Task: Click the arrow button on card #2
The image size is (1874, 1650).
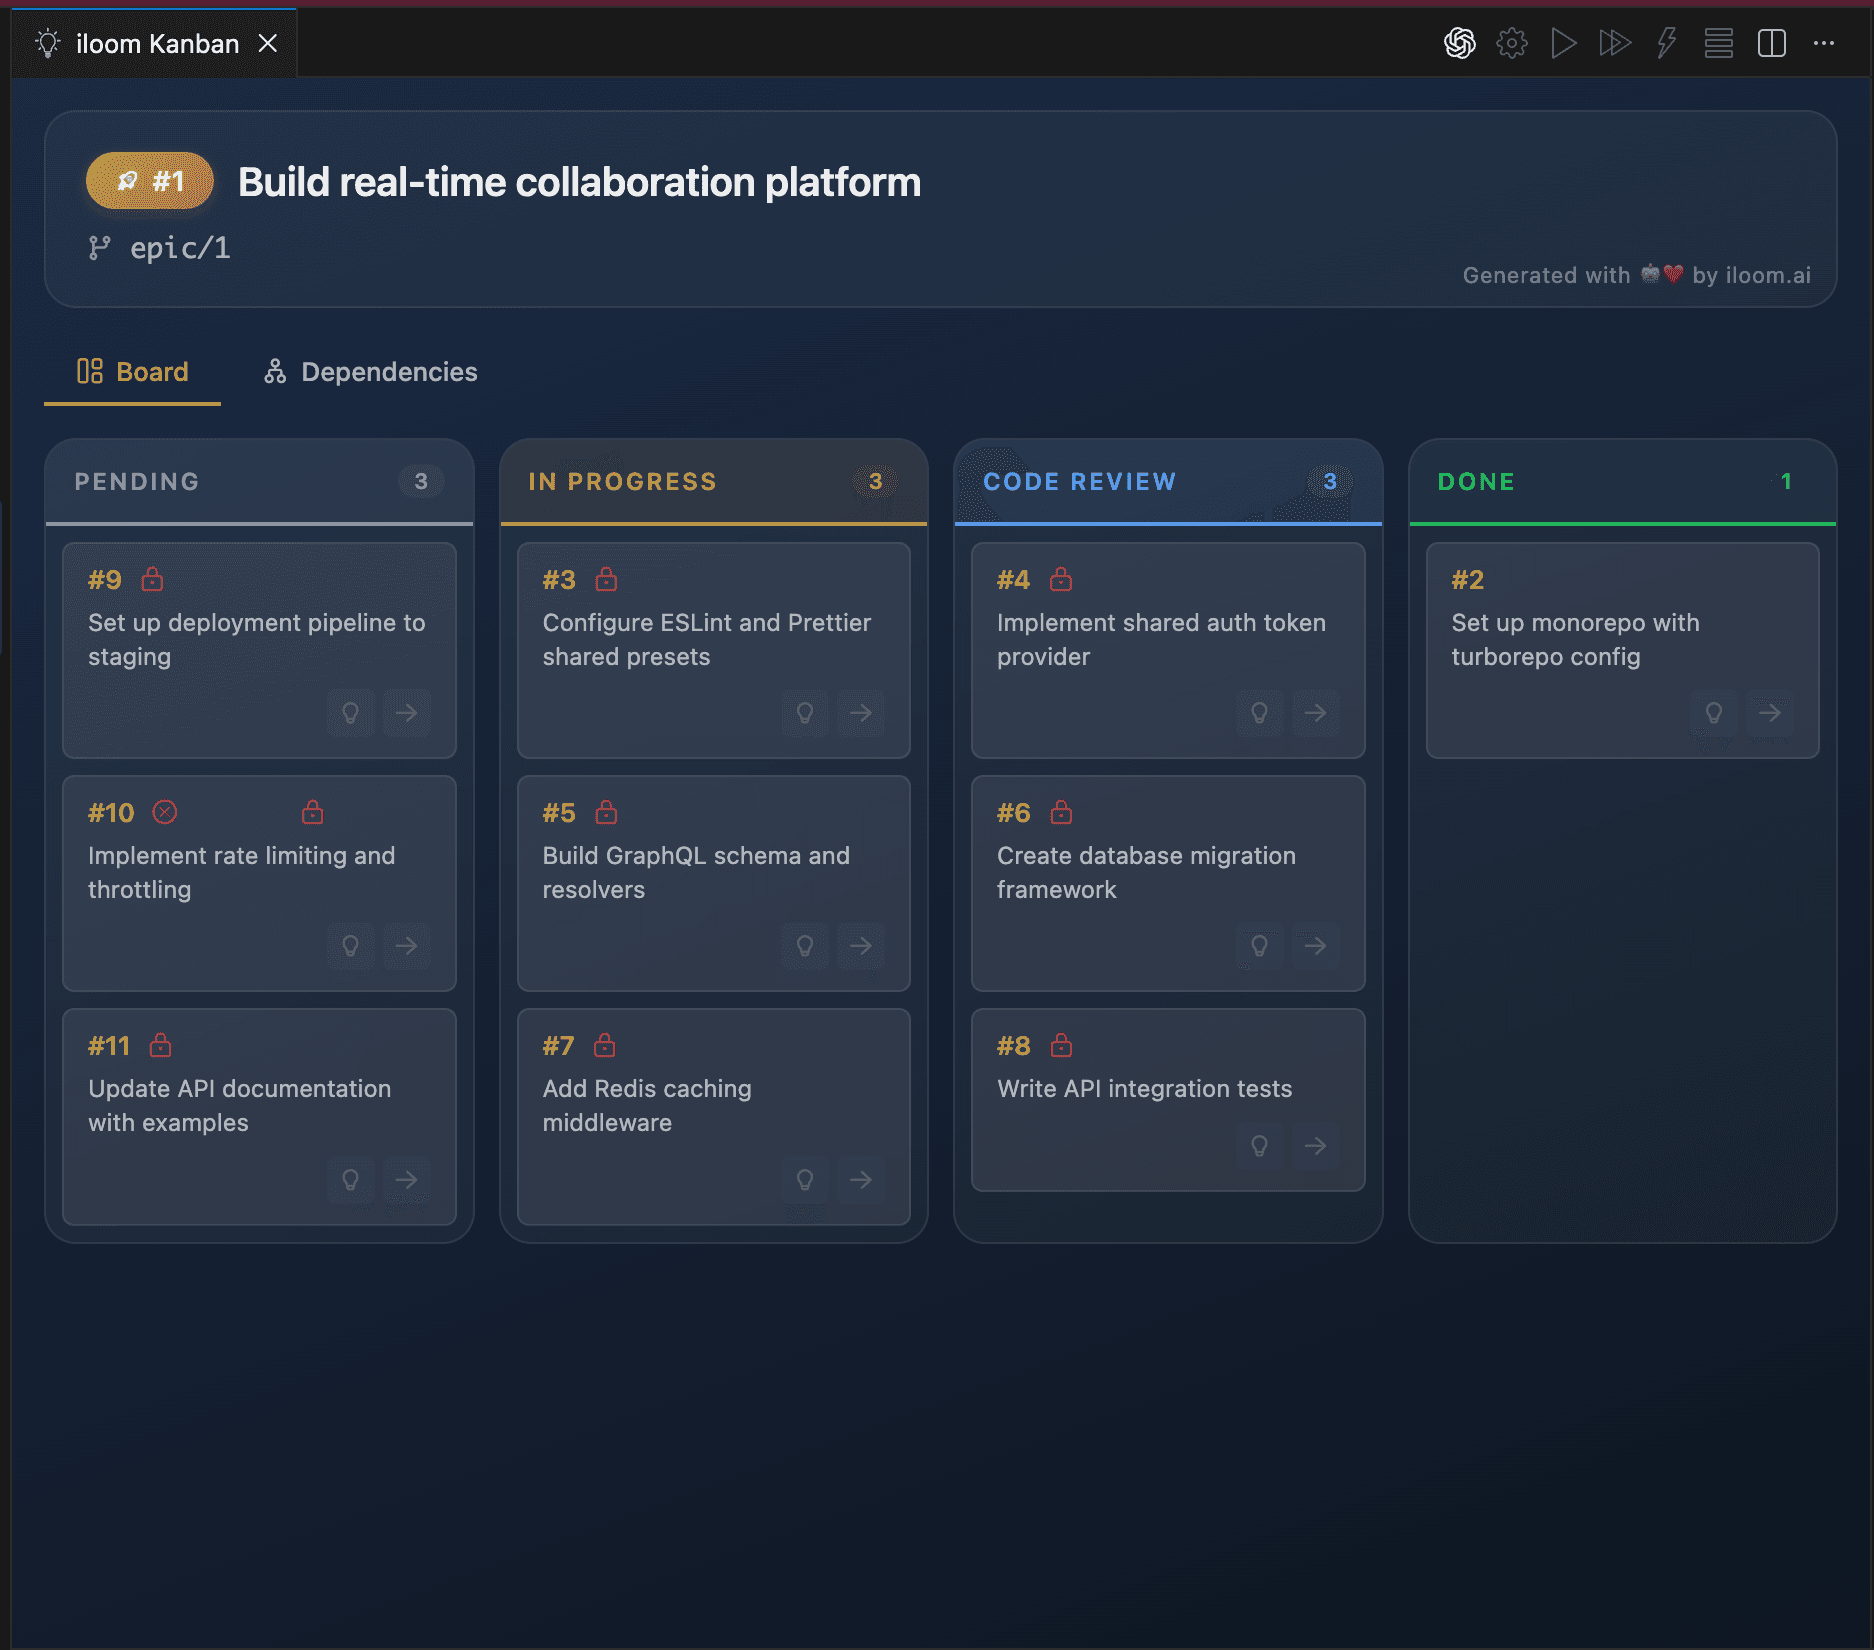Action: coord(1769,713)
